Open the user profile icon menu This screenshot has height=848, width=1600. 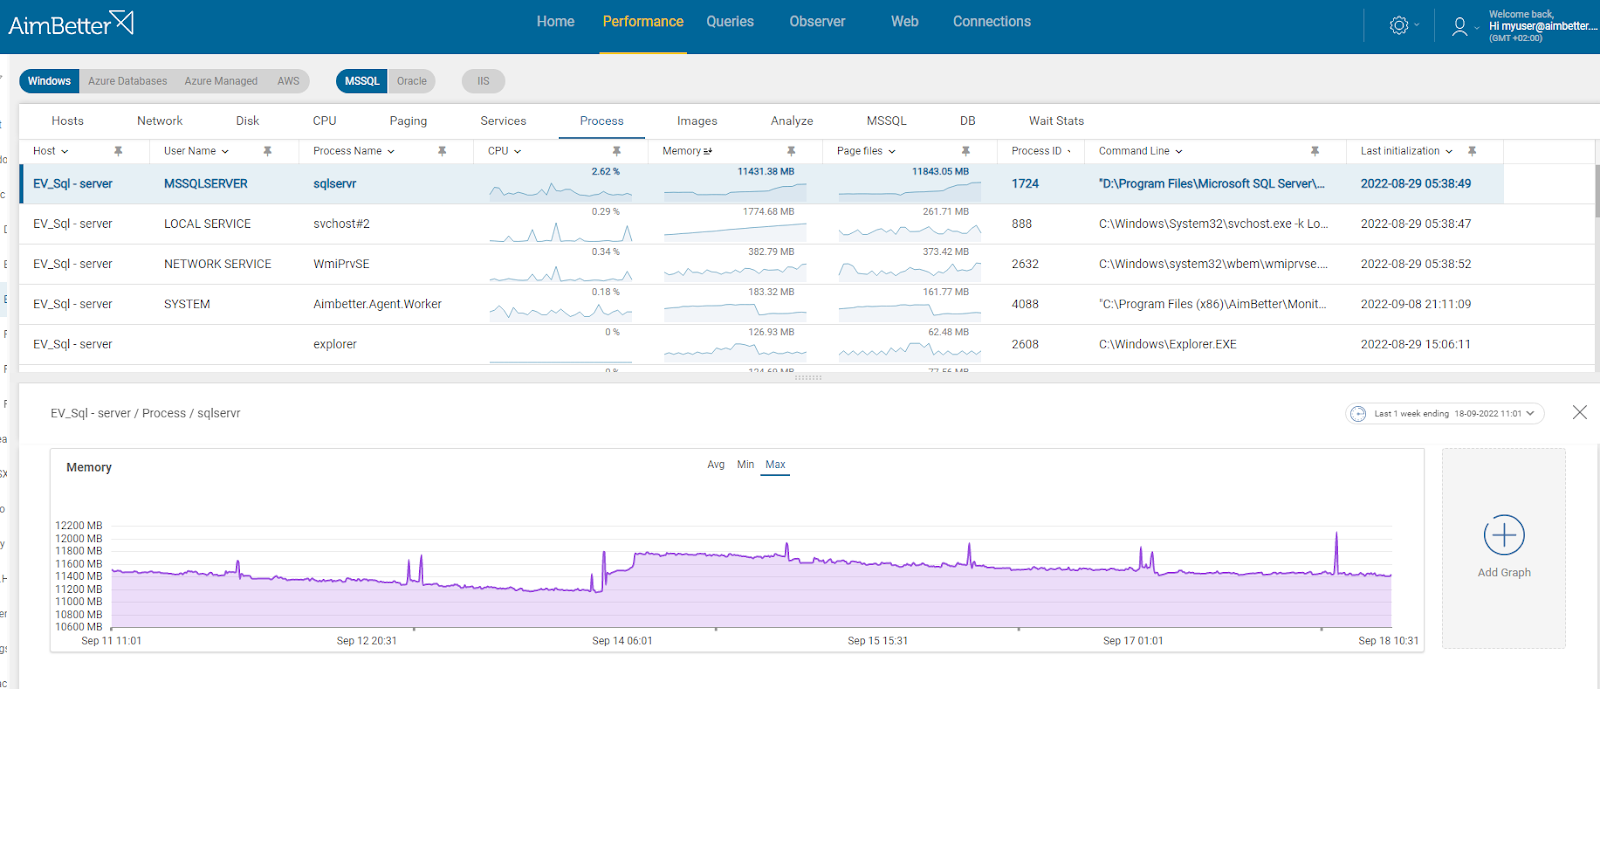[x=1460, y=26]
